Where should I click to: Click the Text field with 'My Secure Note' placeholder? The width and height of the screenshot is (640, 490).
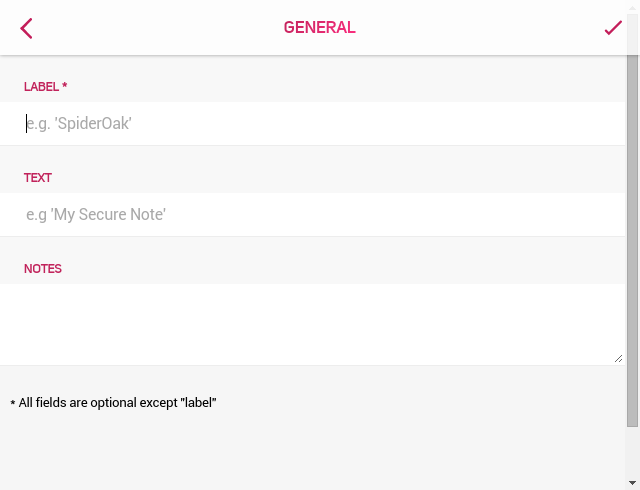click(x=312, y=215)
